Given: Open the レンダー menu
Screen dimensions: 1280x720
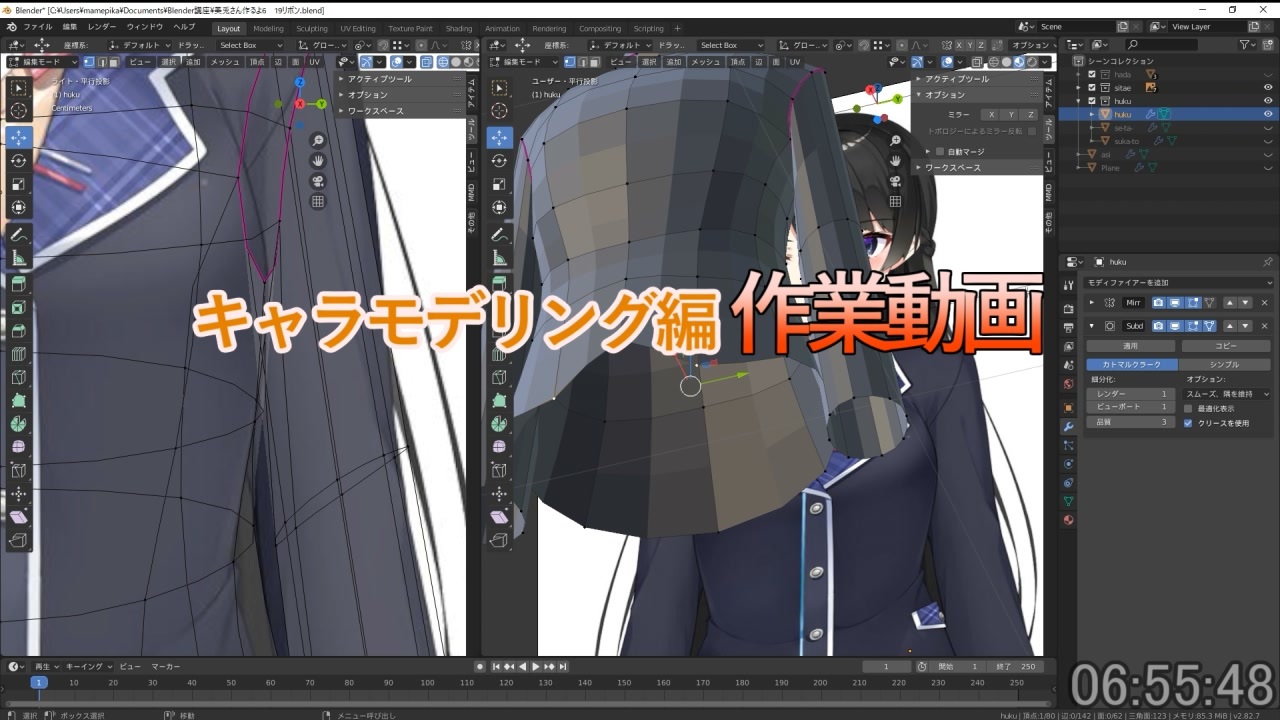Looking at the screenshot, I should [102, 26].
